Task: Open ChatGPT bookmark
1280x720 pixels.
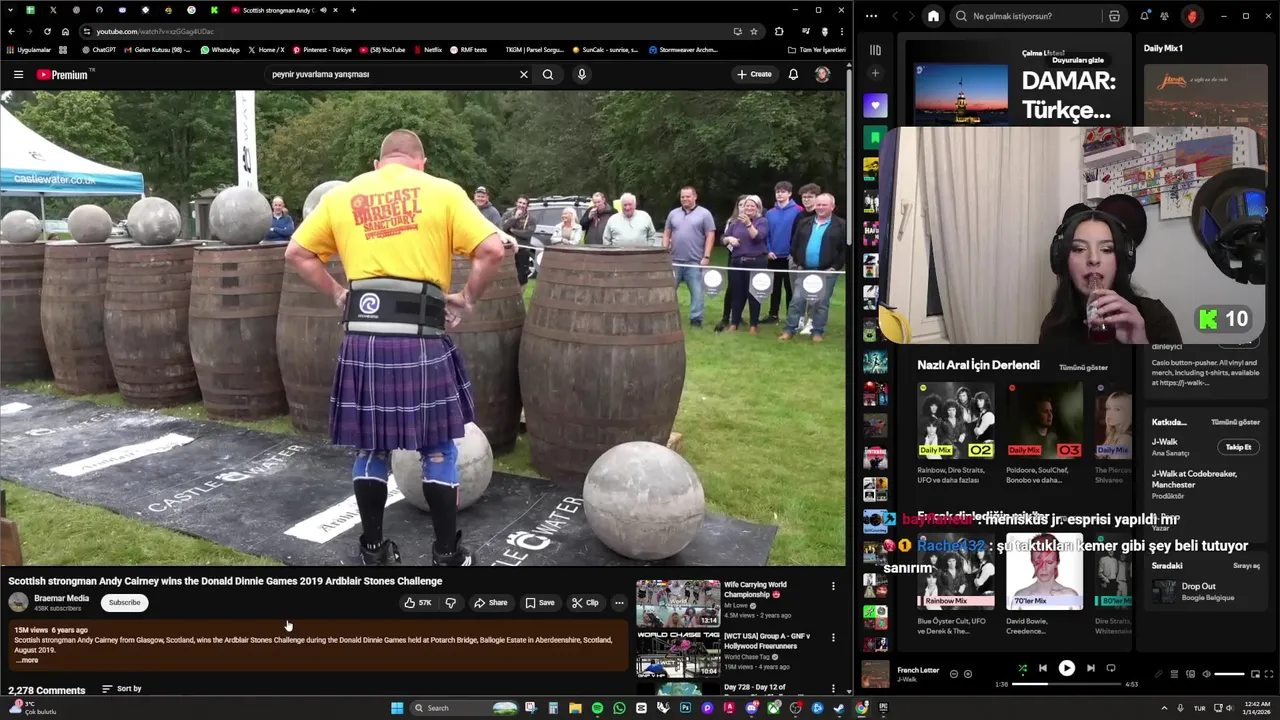Action: (99, 49)
